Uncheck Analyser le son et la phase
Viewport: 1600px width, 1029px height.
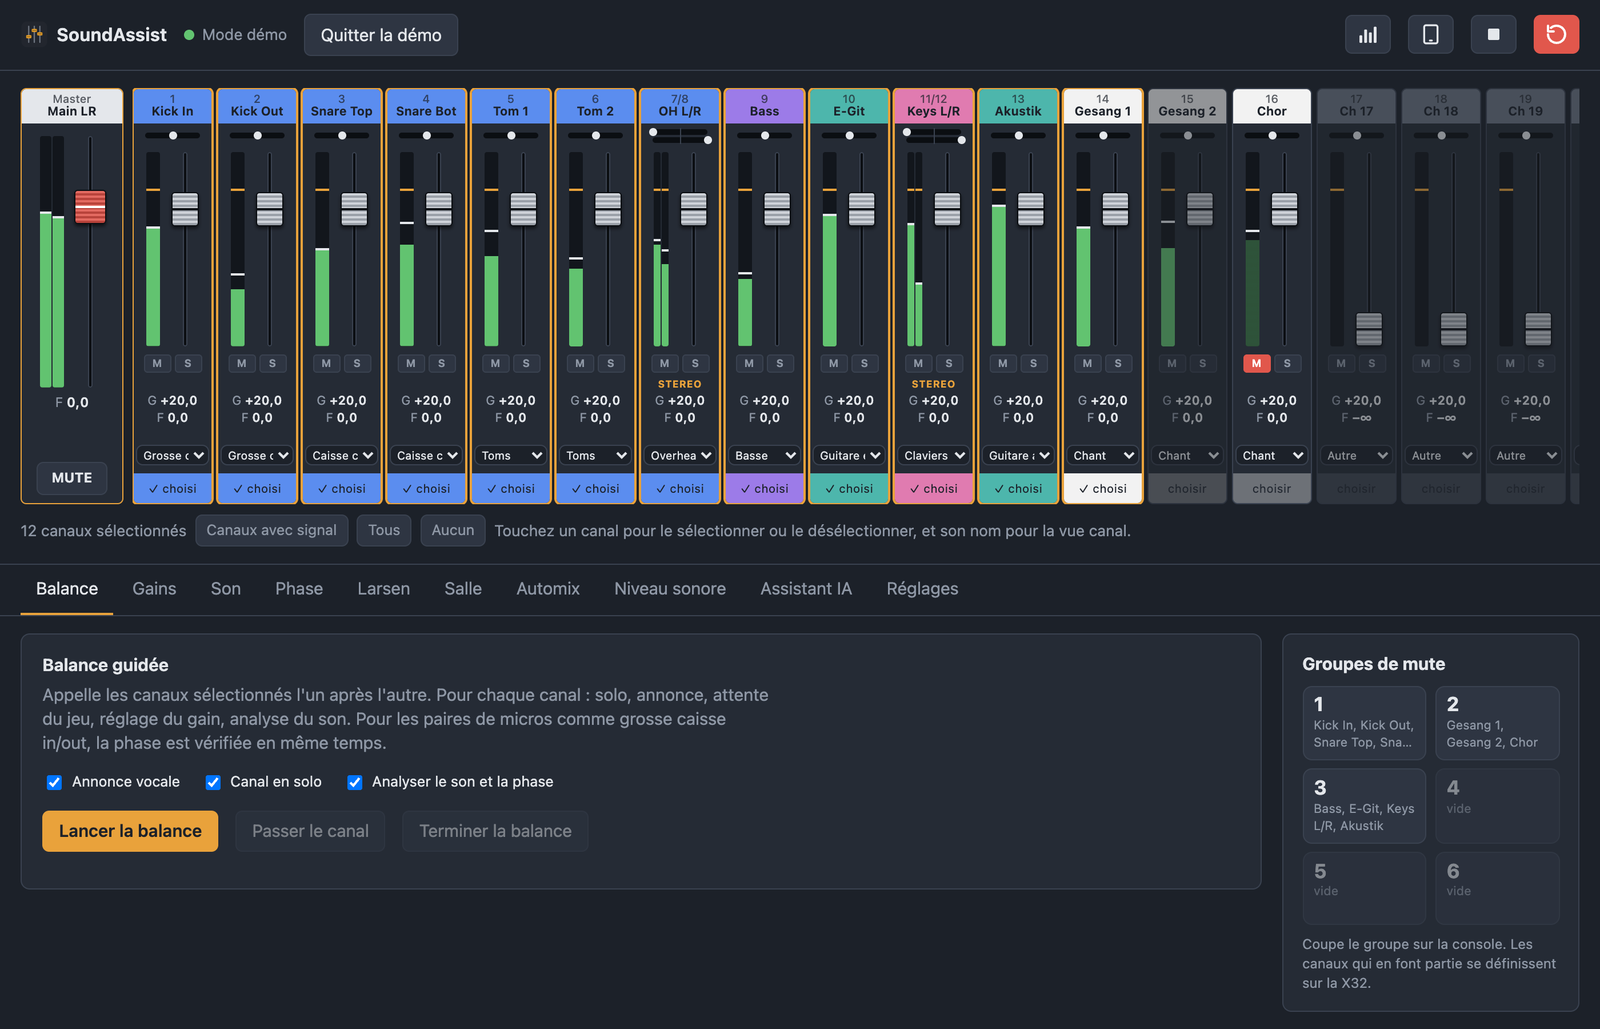tap(355, 782)
